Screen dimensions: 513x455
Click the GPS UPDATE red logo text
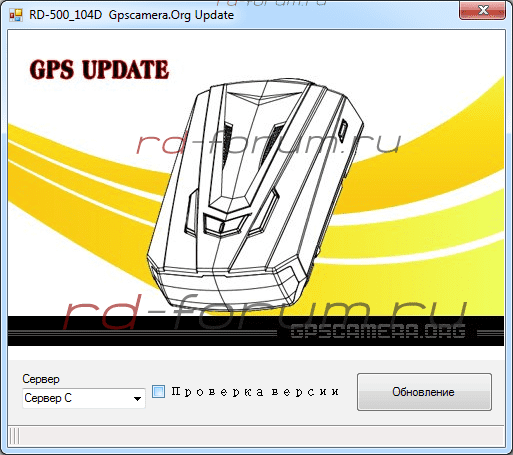click(99, 70)
